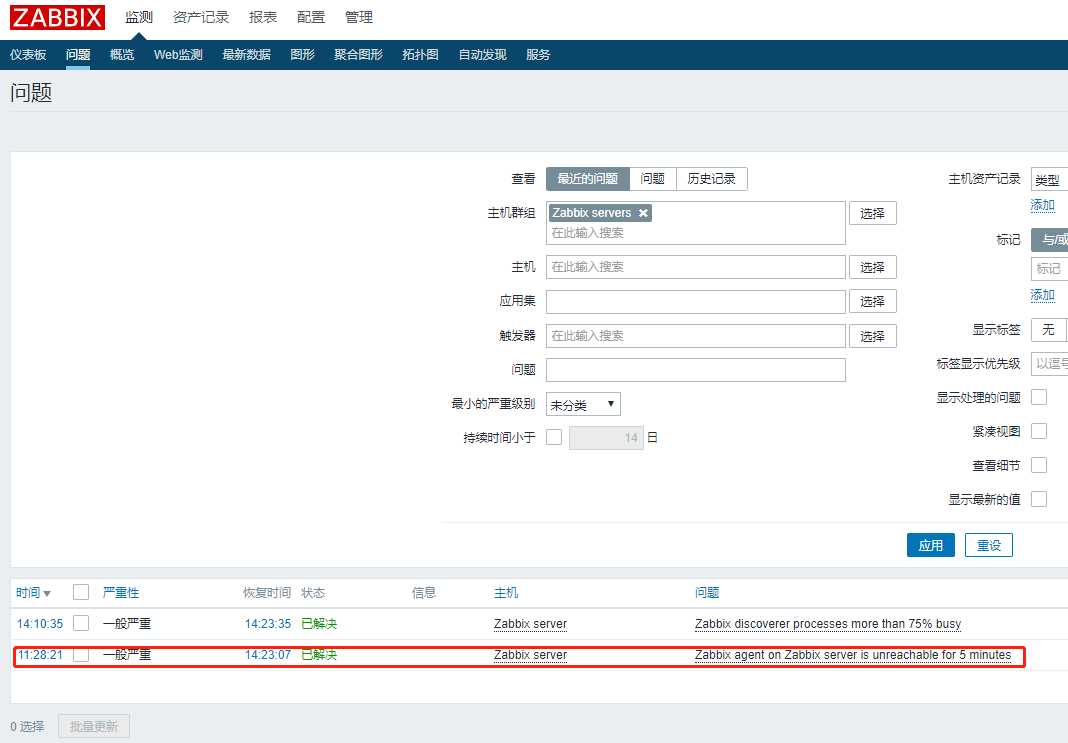Click the ZABBIX logo
The image size is (1068, 743).
point(57,17)
